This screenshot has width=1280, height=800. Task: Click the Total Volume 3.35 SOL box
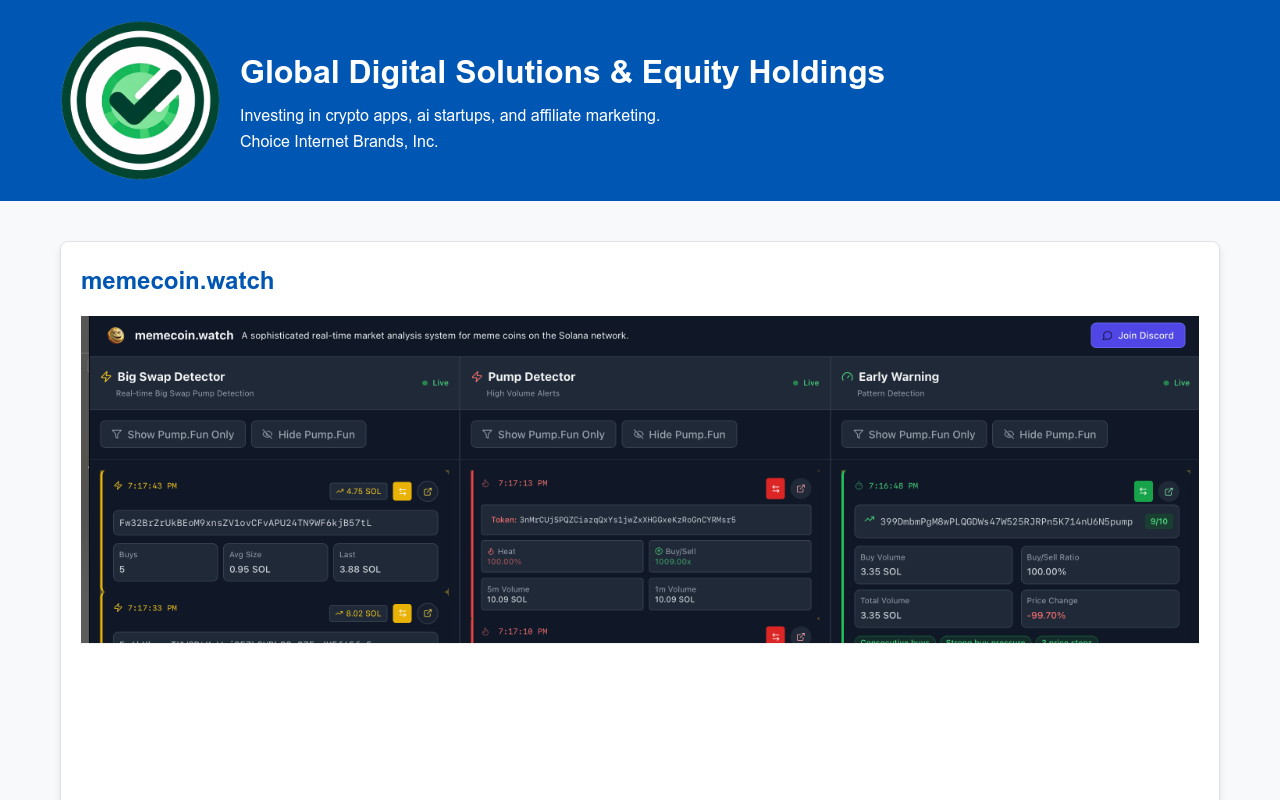click(x=933, y=608)
